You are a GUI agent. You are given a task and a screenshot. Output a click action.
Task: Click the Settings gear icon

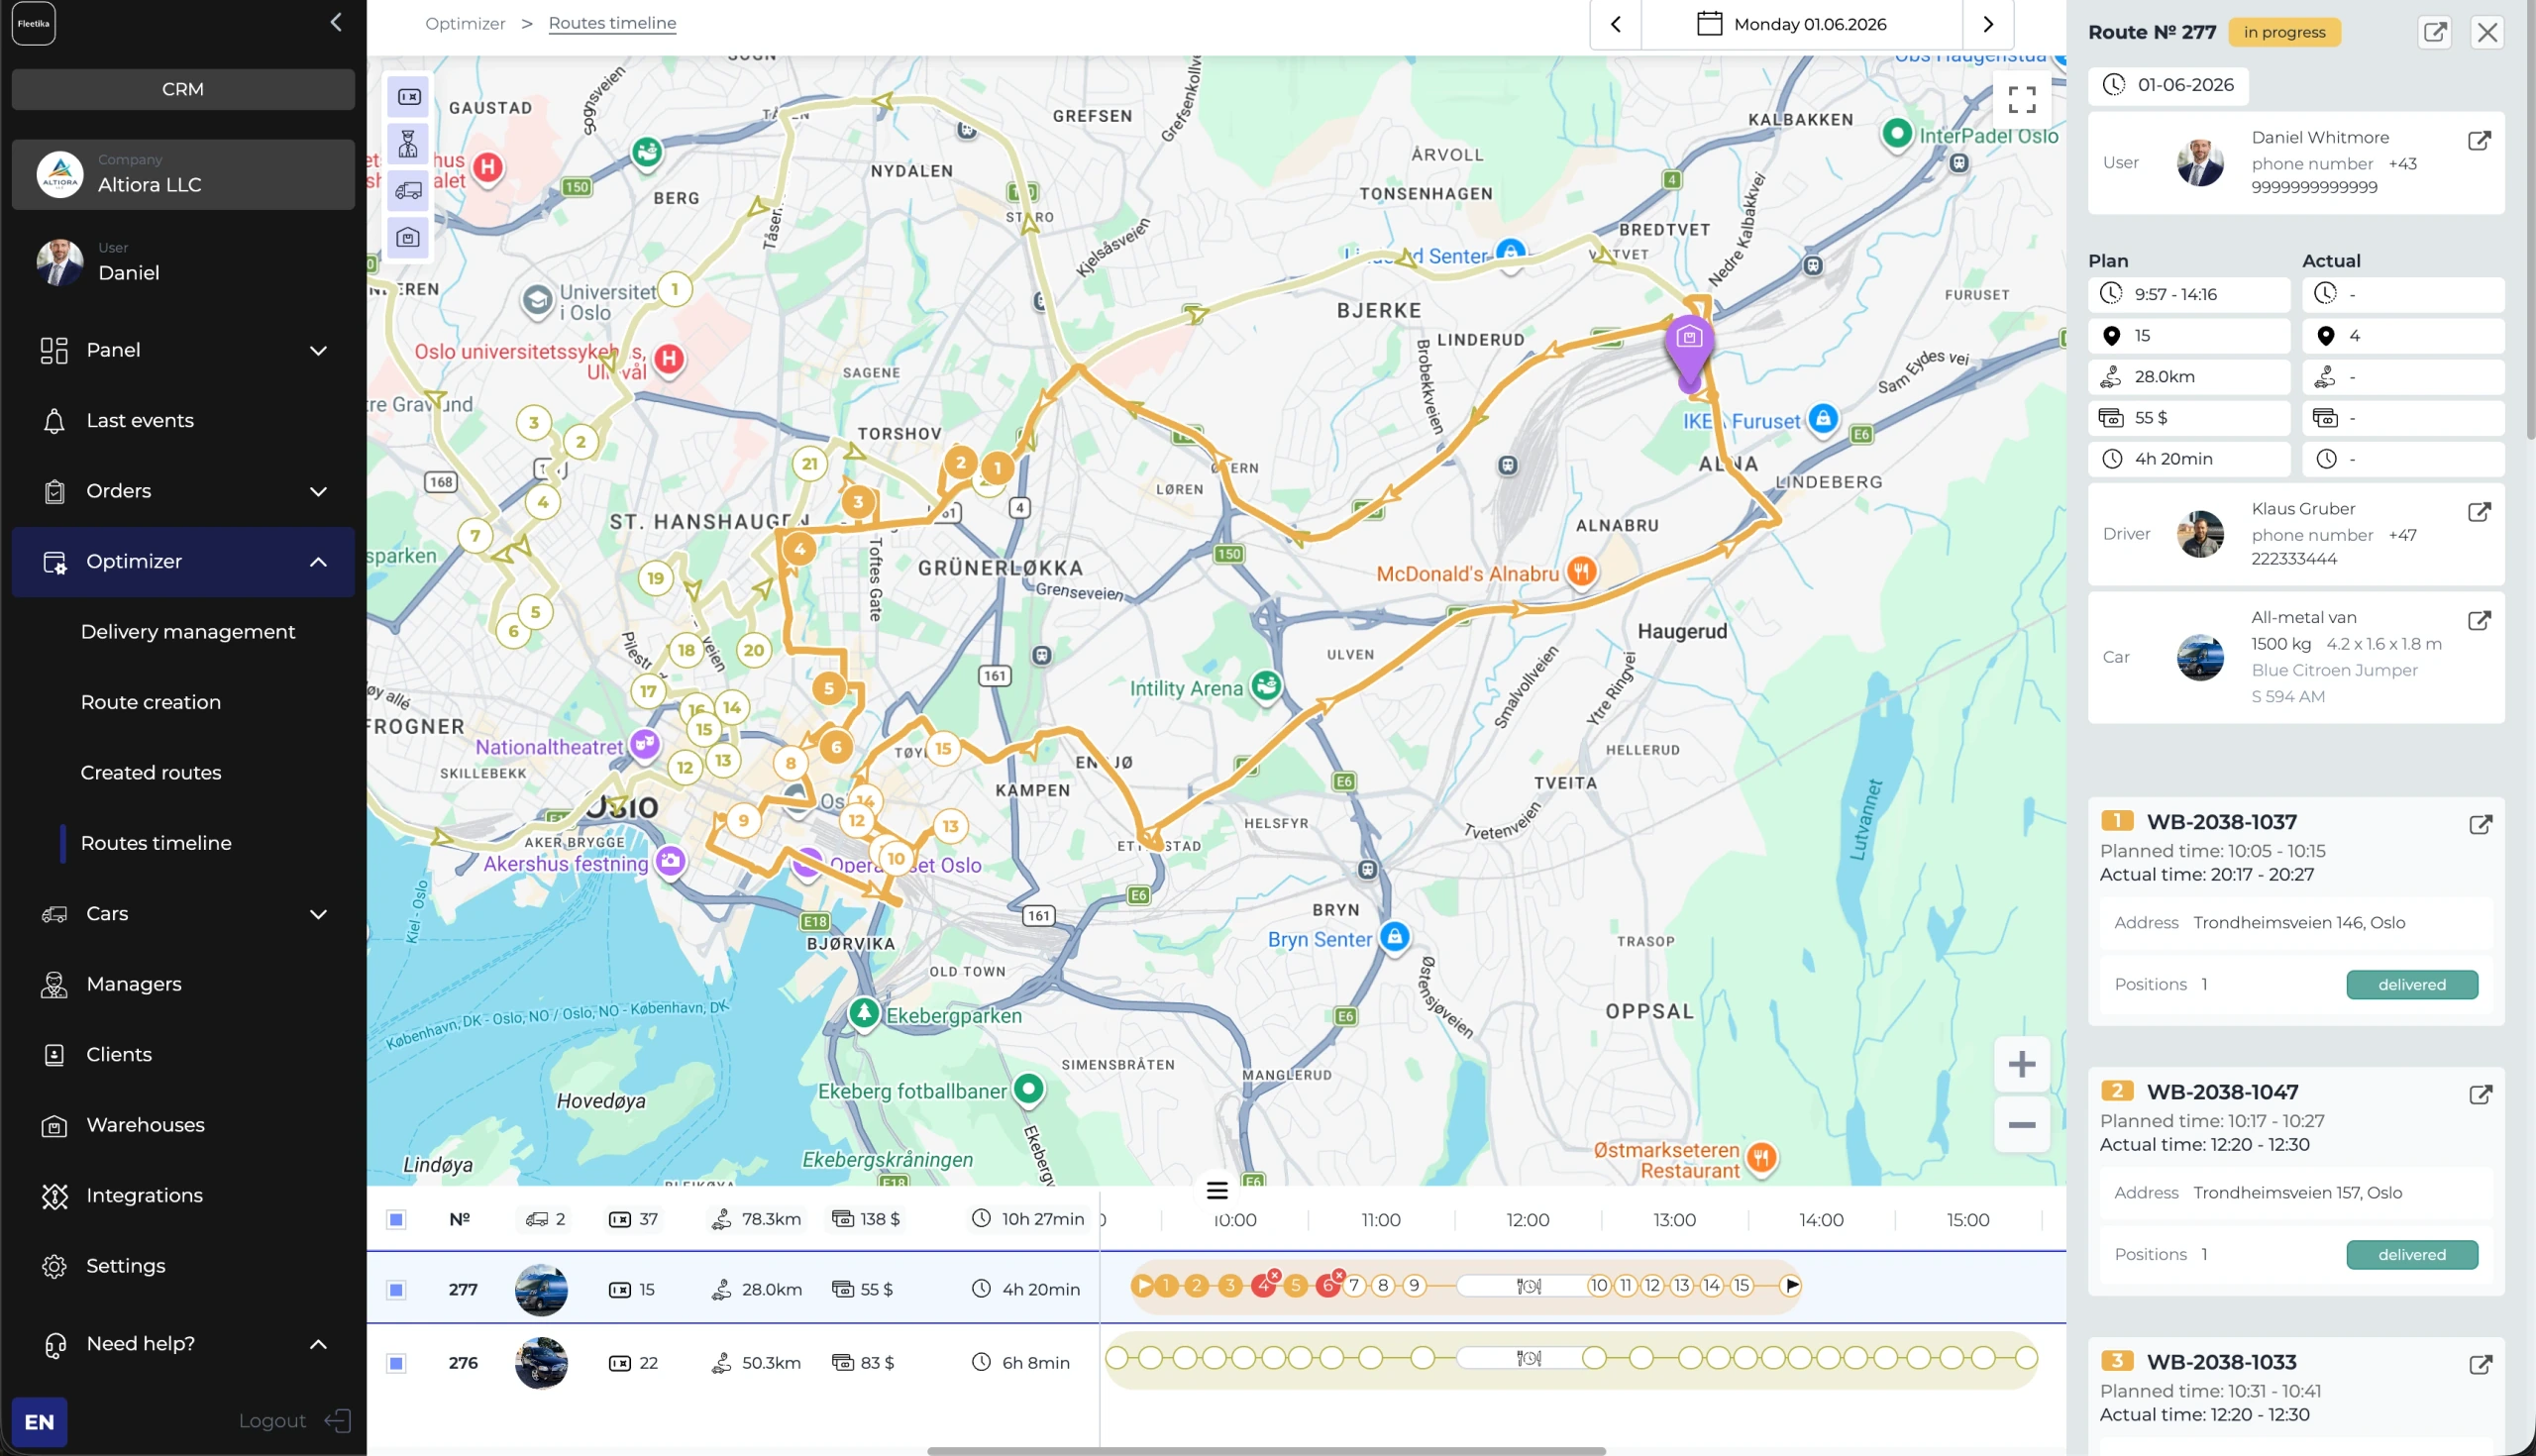(x=54, y=1266)
